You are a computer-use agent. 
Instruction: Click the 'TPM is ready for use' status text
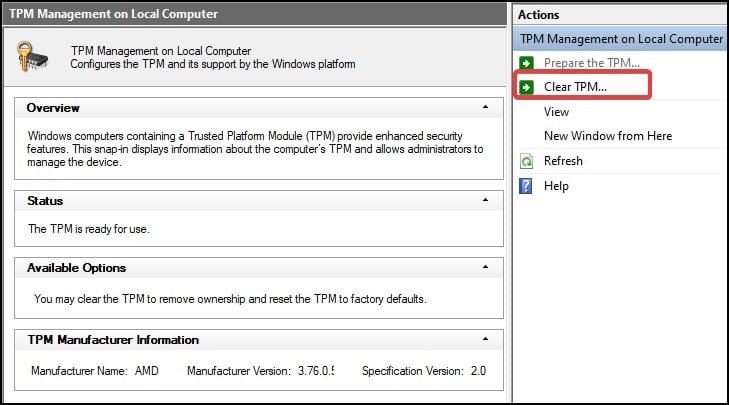[88, 229]
